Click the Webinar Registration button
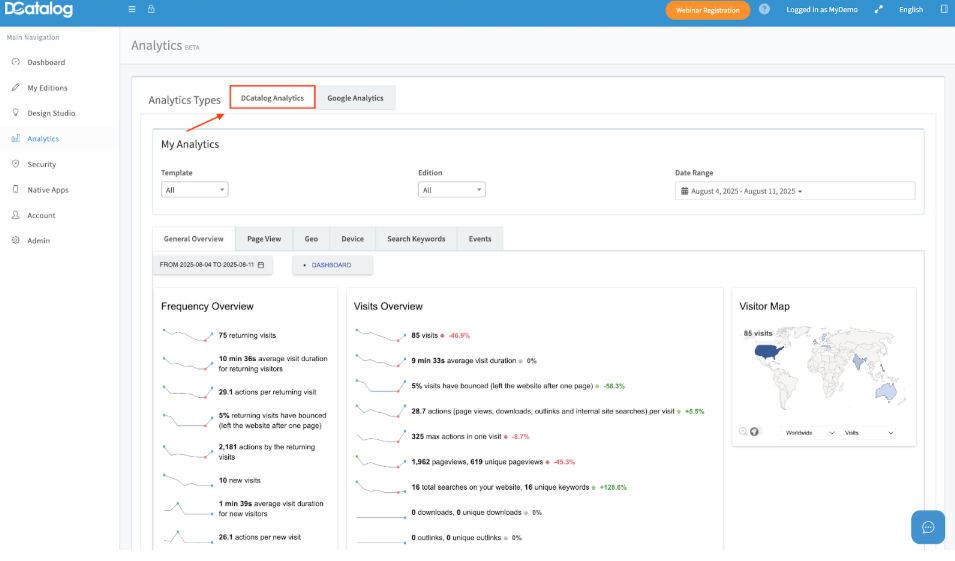Viewport: 955px width, 561px height. 707,10
